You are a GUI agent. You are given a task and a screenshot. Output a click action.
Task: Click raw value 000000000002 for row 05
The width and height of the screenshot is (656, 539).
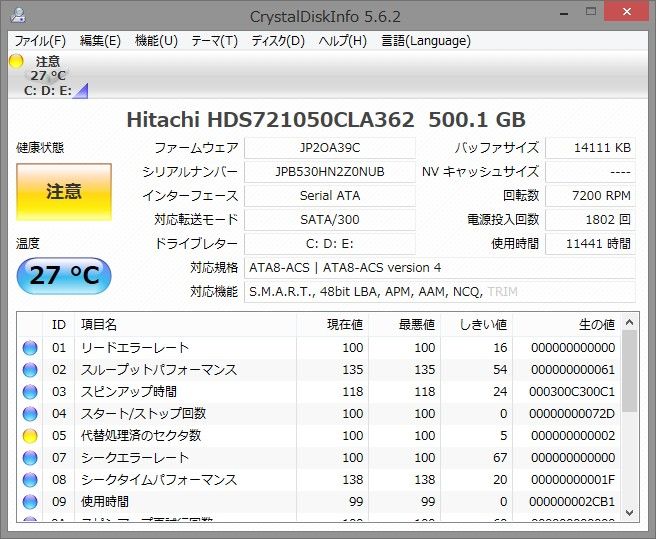(573, 436)
